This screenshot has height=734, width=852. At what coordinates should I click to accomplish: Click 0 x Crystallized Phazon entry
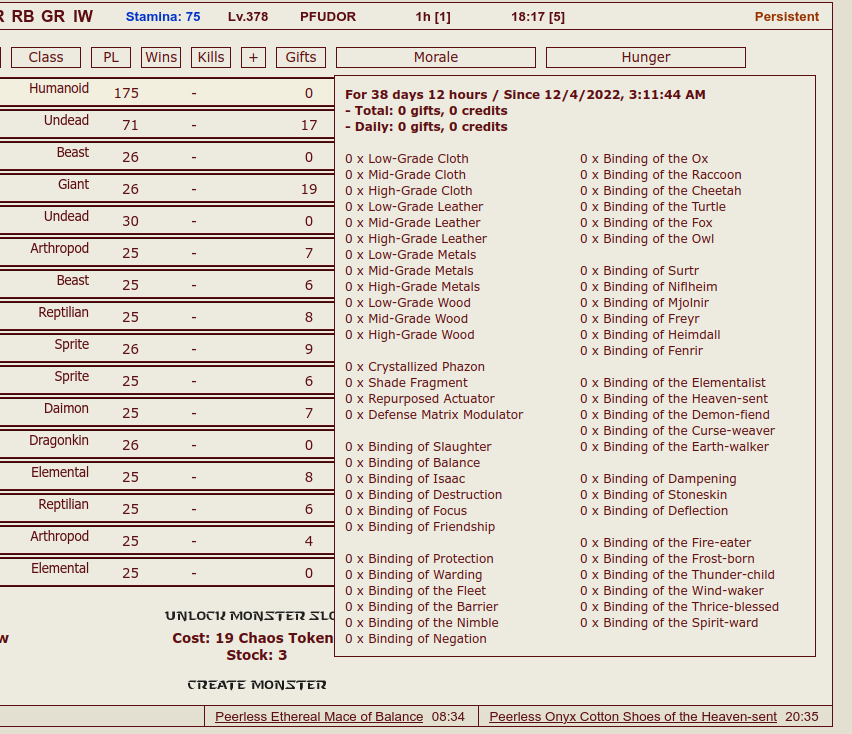[x=415, y=367]
